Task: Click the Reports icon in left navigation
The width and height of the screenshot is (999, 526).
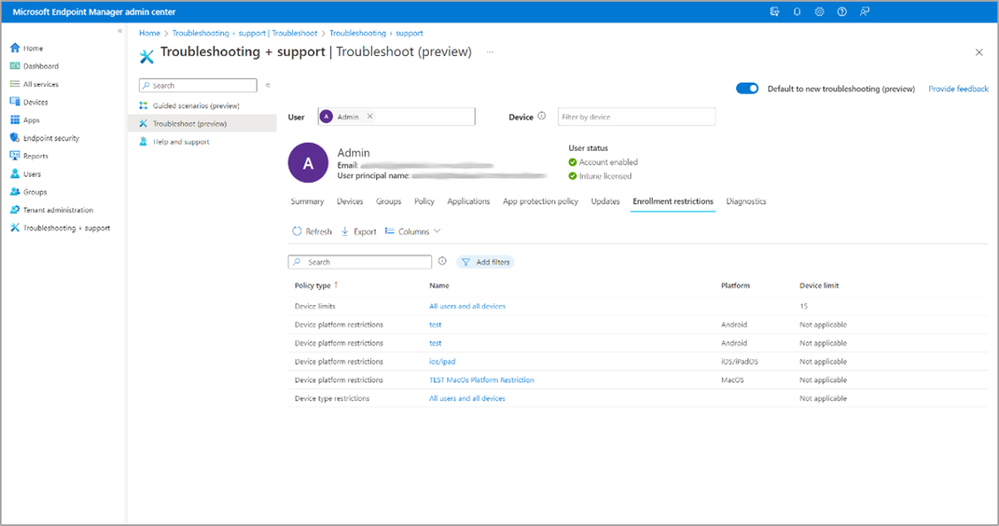Action: click(15, 155)
